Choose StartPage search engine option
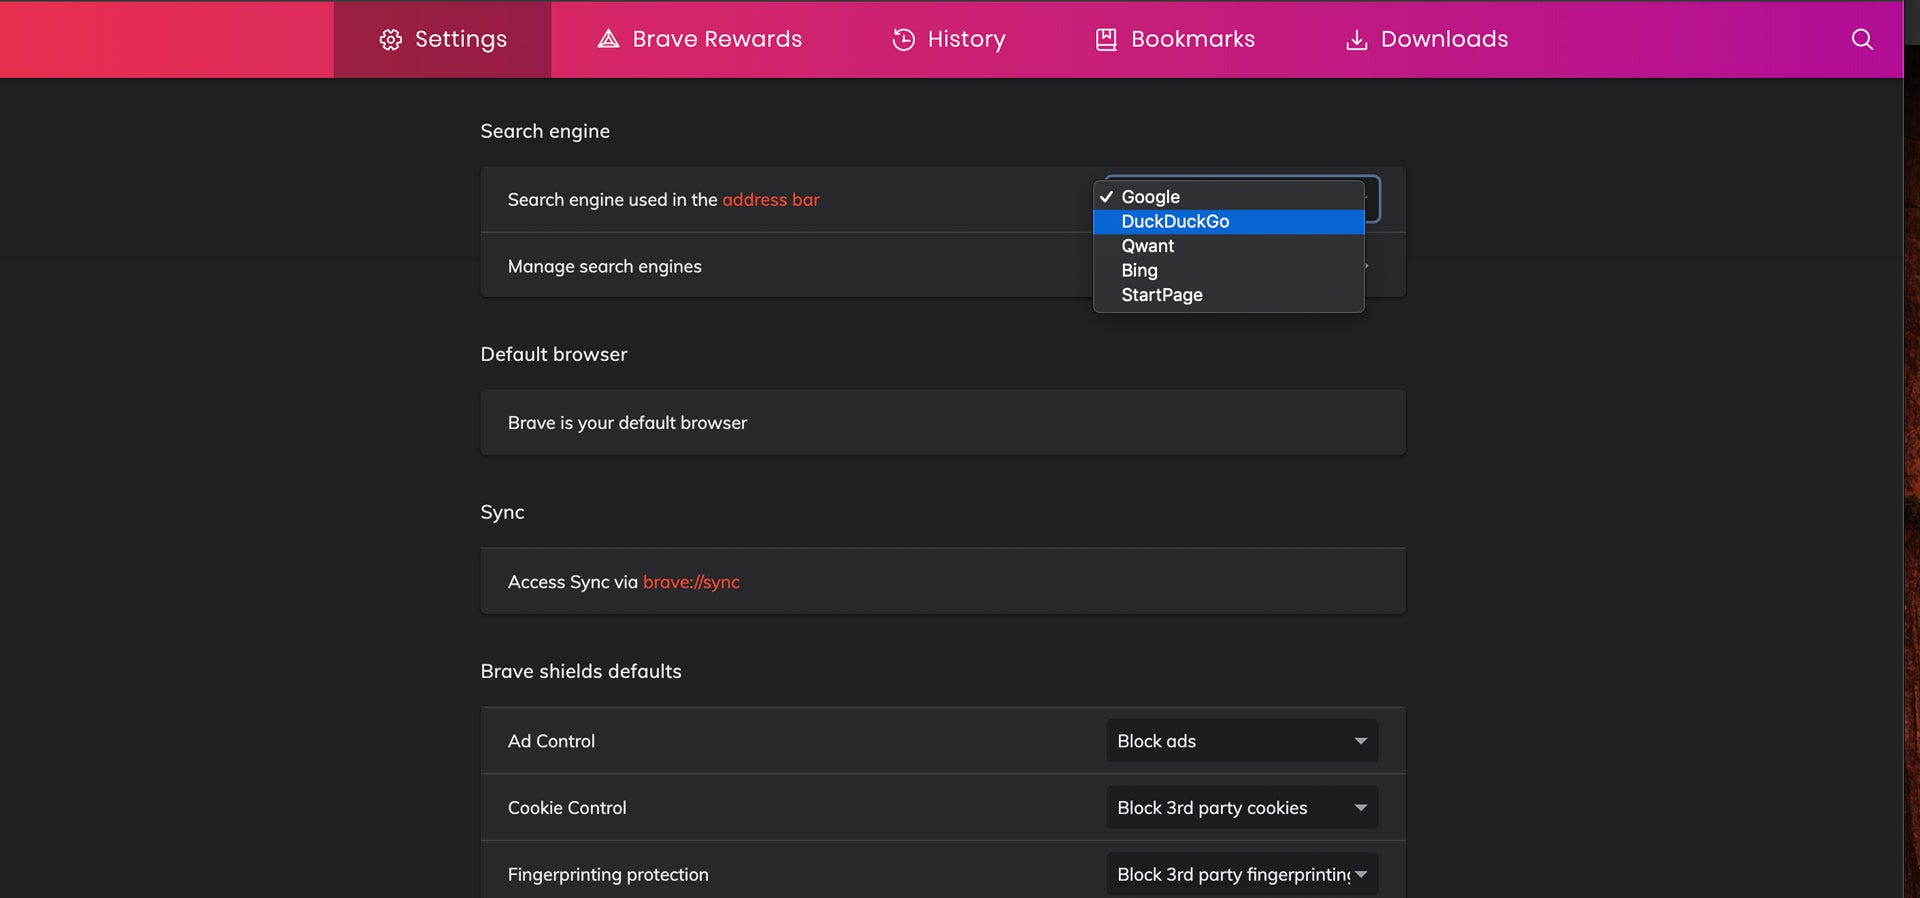Viewport: 1920px width, 898px height. click(1229, 295)
